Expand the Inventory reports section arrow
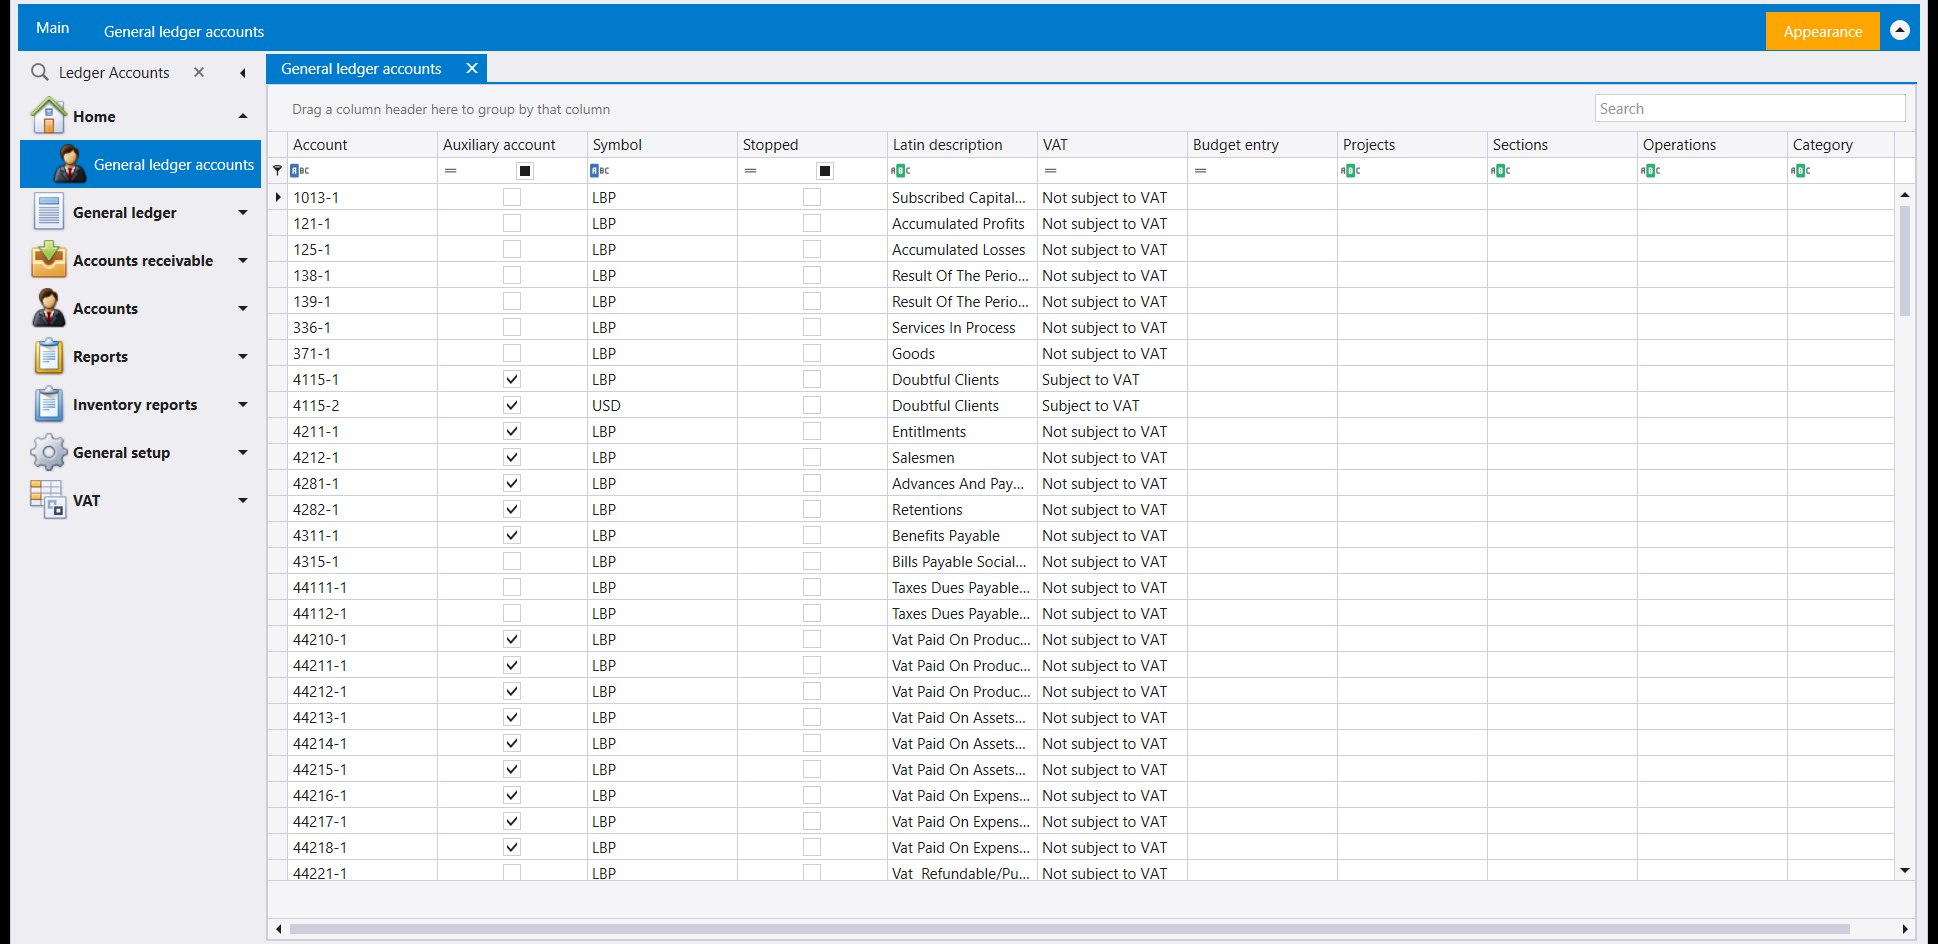This screenshot has height=944, width=1938. (243, 404)
